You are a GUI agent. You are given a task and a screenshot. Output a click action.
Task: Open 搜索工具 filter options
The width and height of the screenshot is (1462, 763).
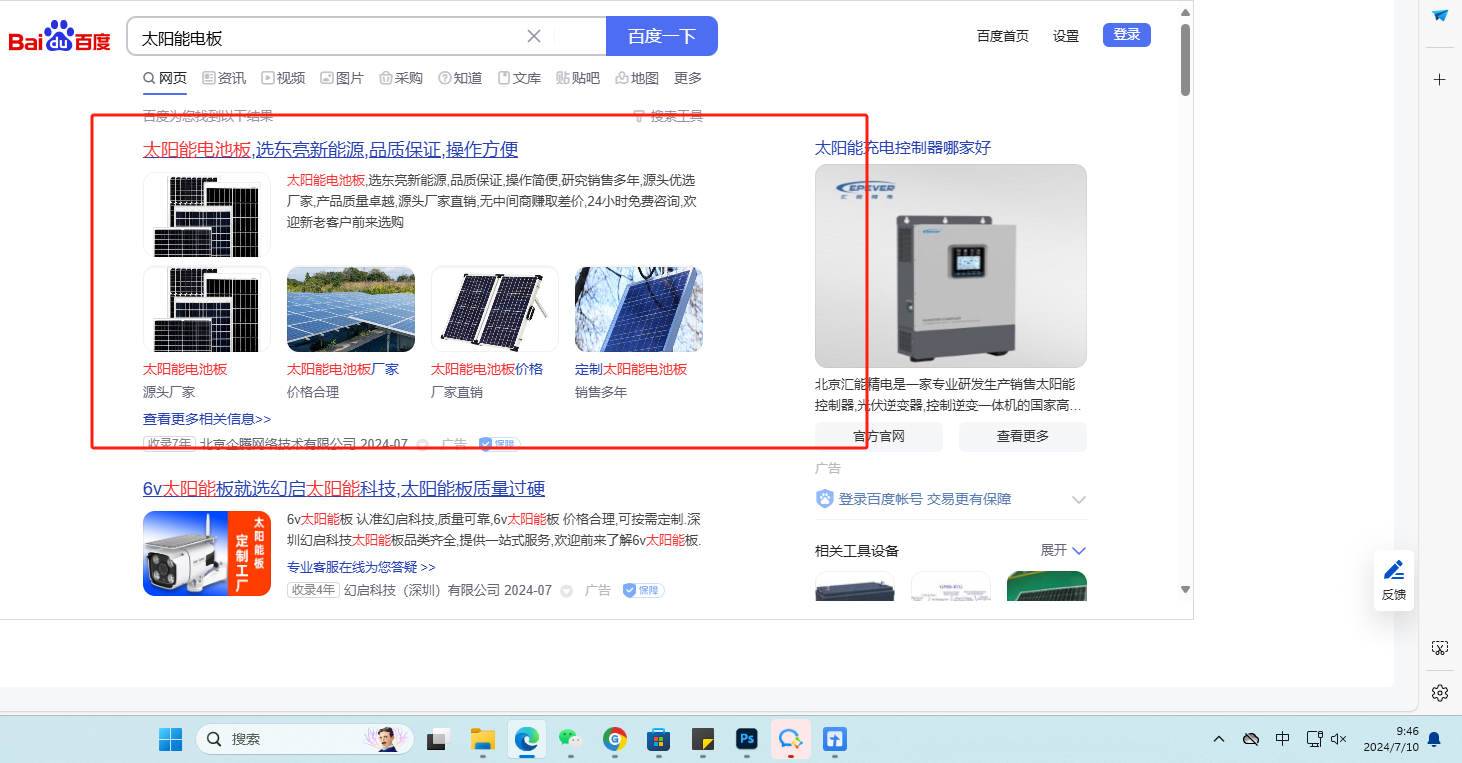point(668,116)
